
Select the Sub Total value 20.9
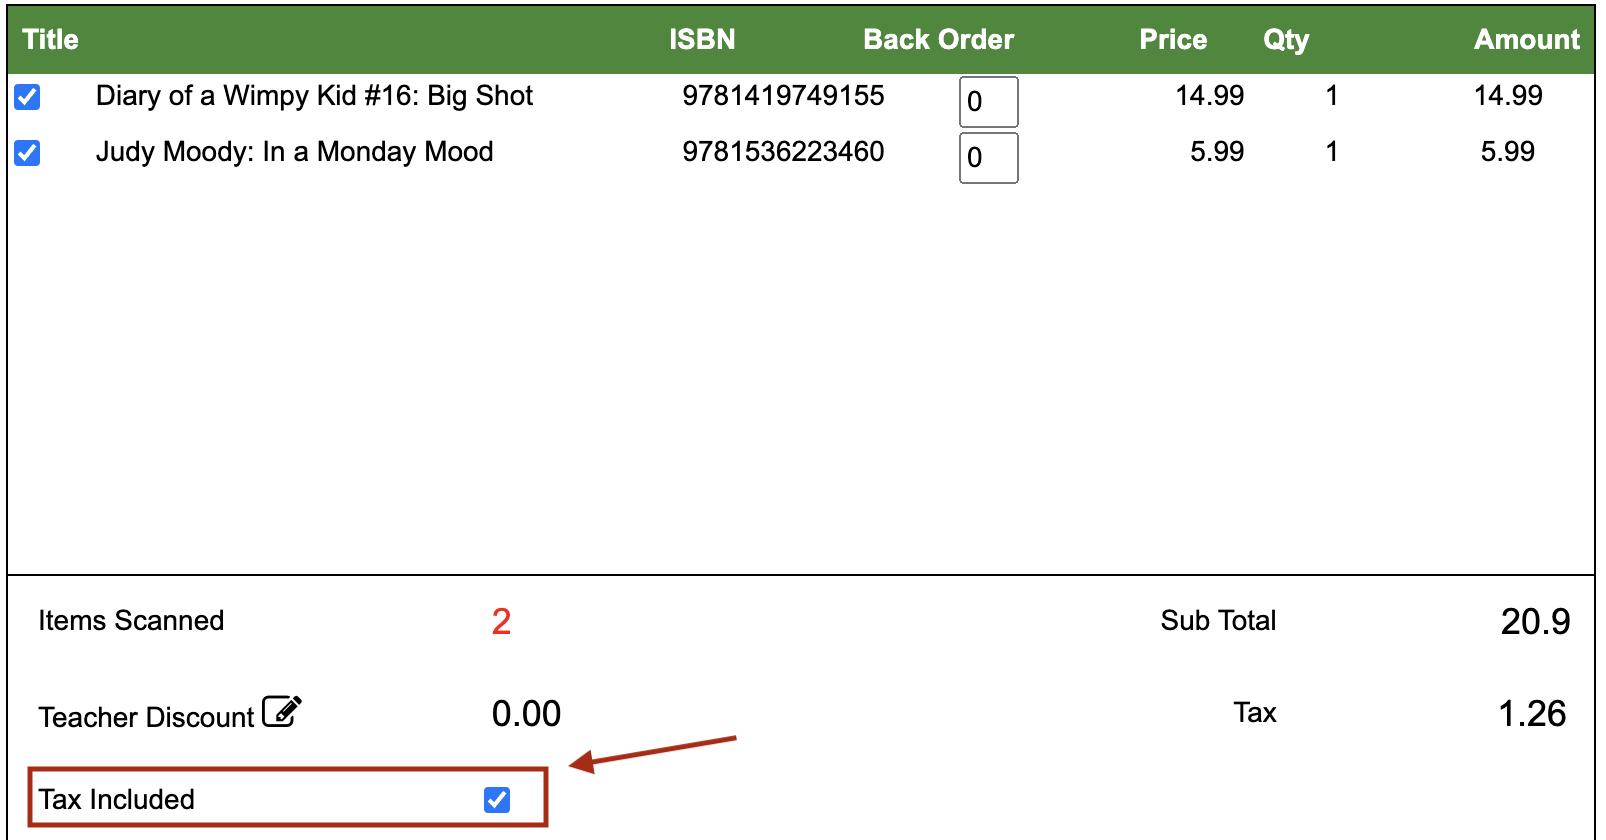click(x=1535, y=622)
